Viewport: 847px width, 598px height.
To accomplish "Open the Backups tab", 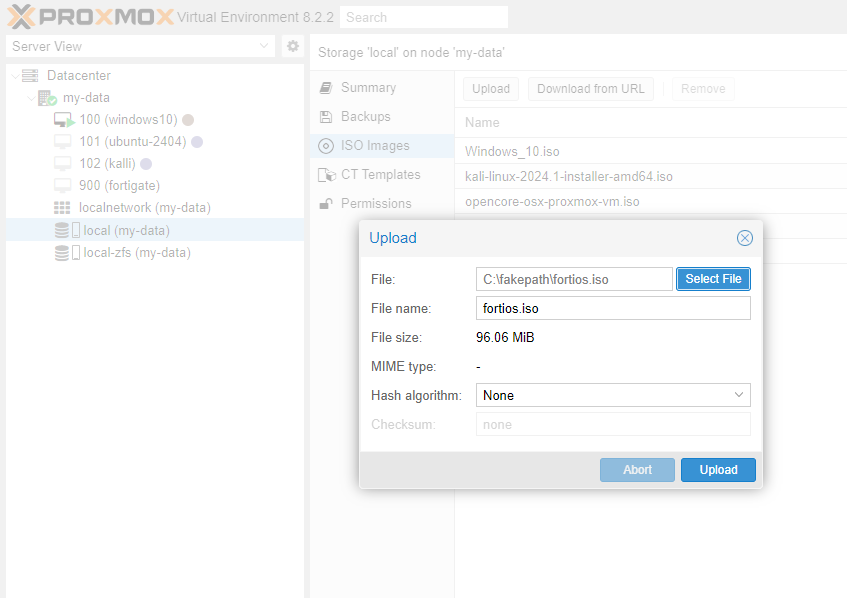I will pos(382,117).
